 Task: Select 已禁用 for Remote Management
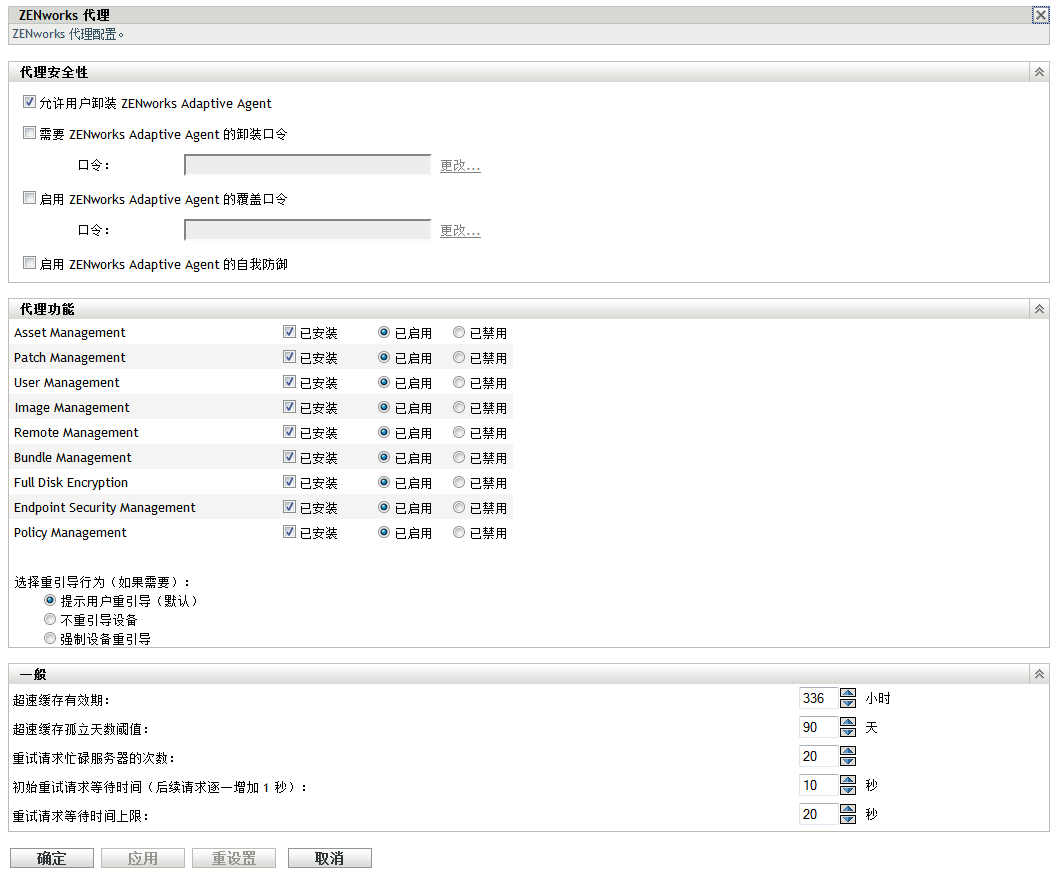coord(459,432)
